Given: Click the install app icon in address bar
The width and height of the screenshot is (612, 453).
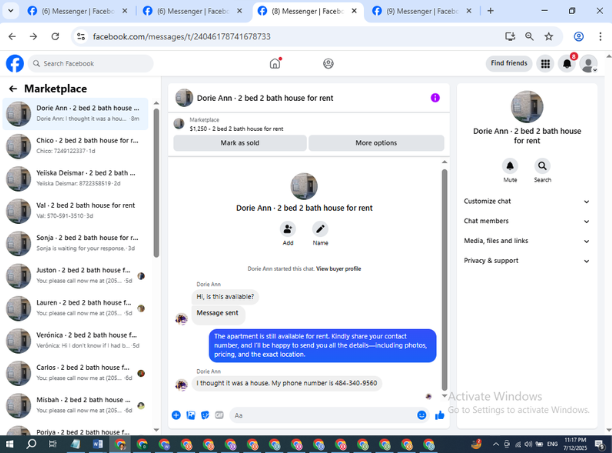Looking at the screenshot, I should coord(510,36).
